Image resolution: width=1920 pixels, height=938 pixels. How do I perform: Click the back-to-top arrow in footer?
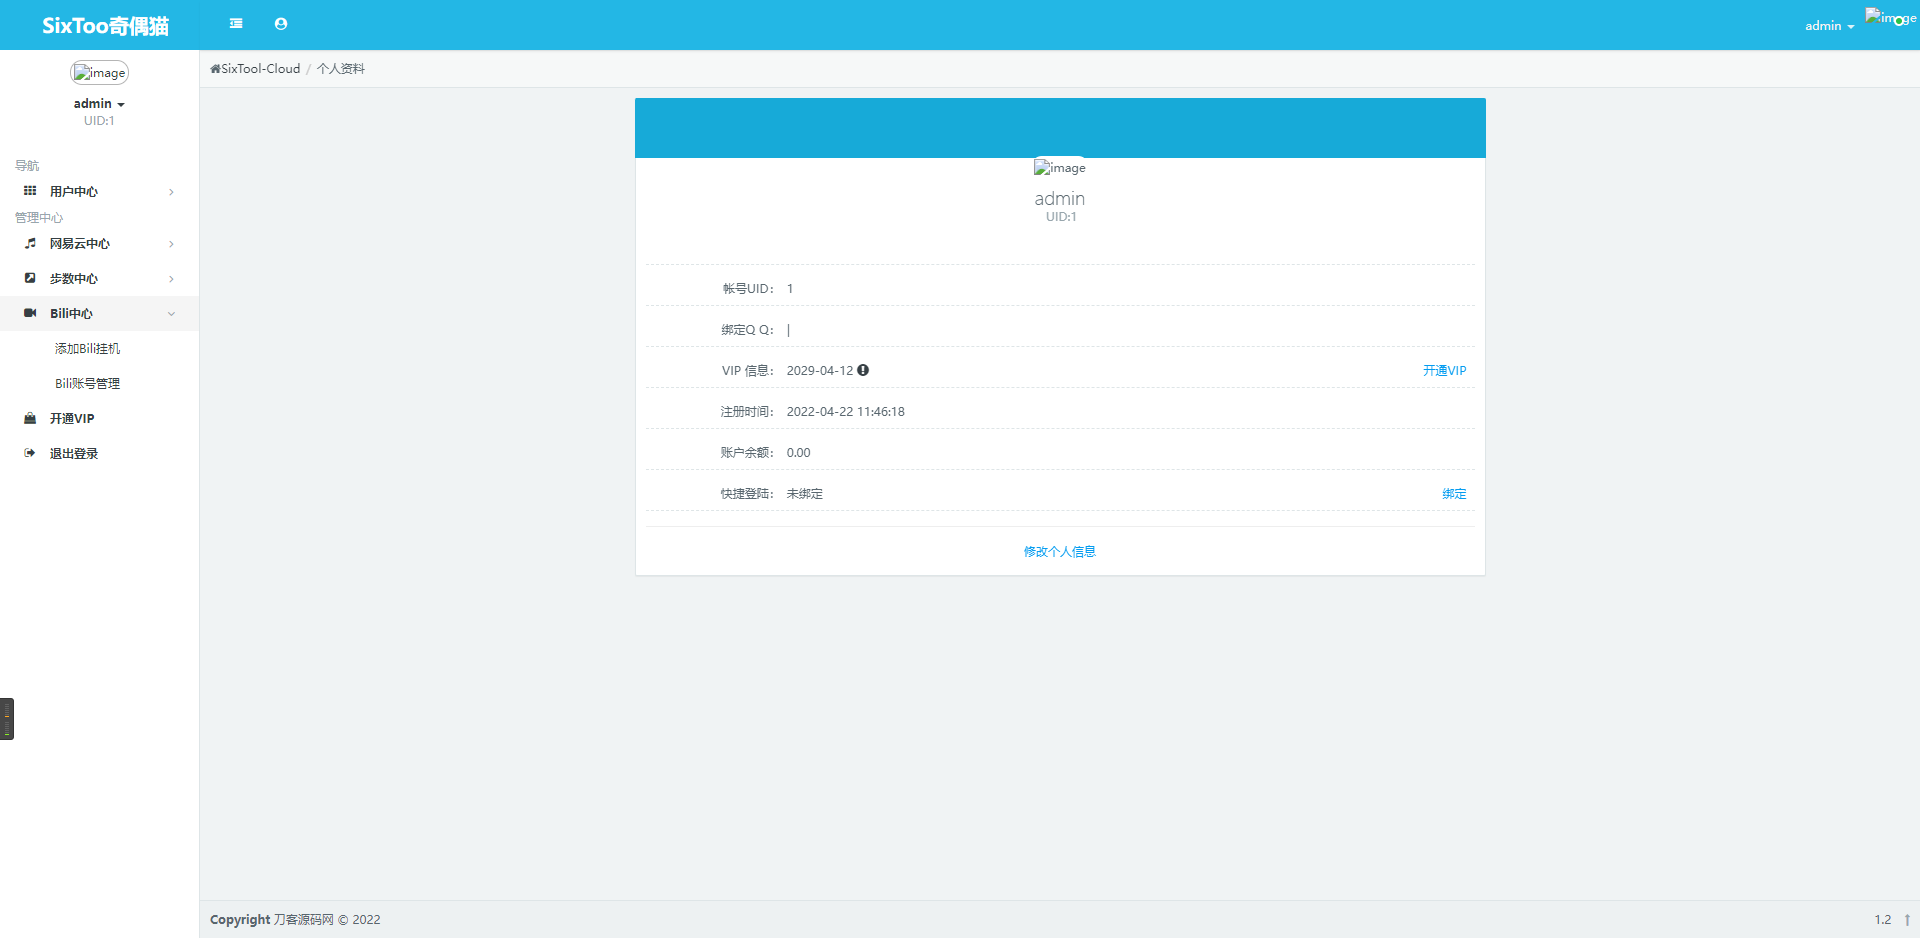pyautogui.click(x=1907, y=920)
